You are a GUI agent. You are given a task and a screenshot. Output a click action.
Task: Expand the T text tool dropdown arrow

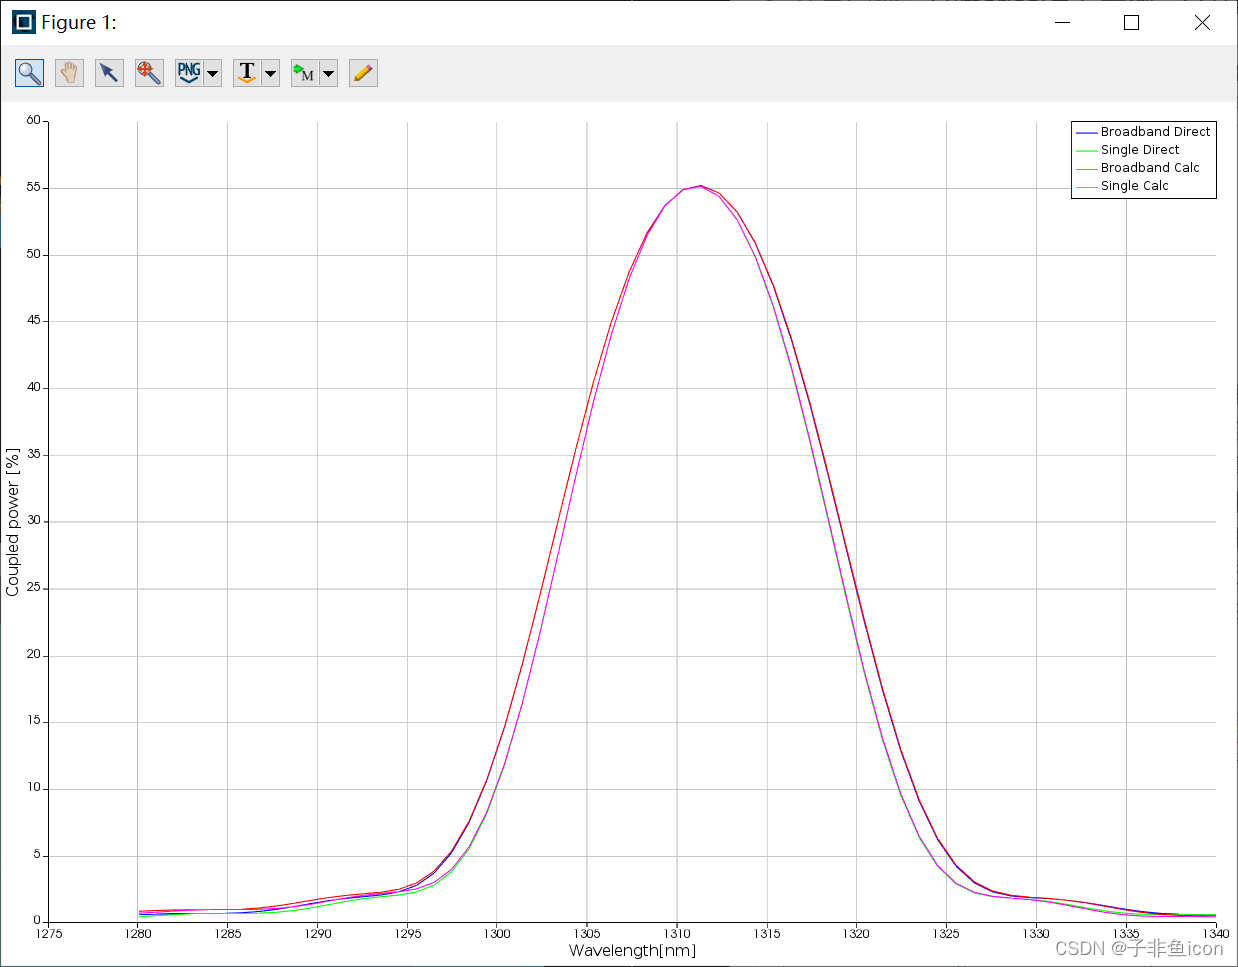[270, 73]
